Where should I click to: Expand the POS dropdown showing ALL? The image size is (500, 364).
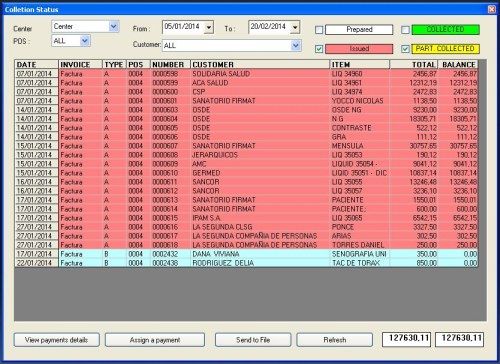[x=85, y=41]
